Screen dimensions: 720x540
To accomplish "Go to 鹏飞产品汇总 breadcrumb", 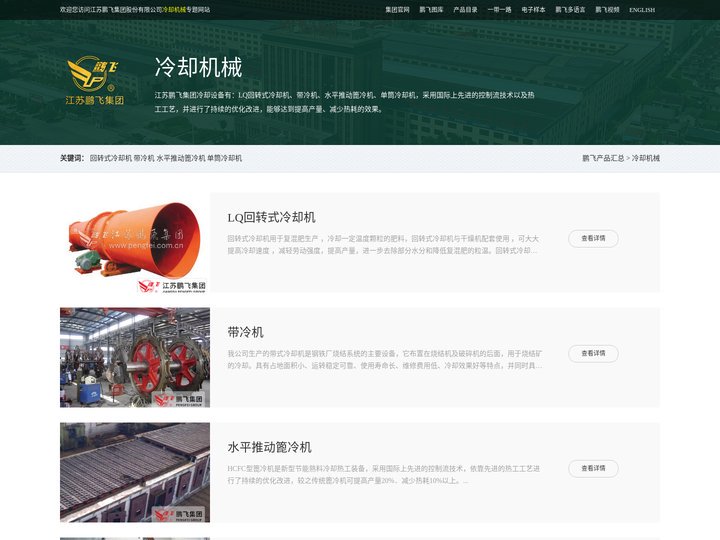I will point(603,158).
